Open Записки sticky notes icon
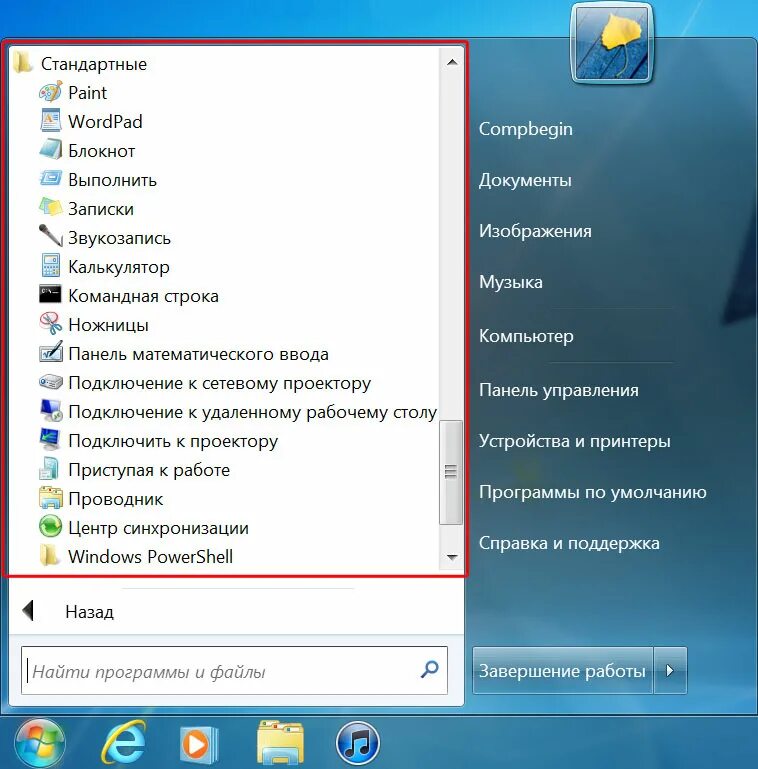The image size is (758, 769). click(x=51, y=207)
